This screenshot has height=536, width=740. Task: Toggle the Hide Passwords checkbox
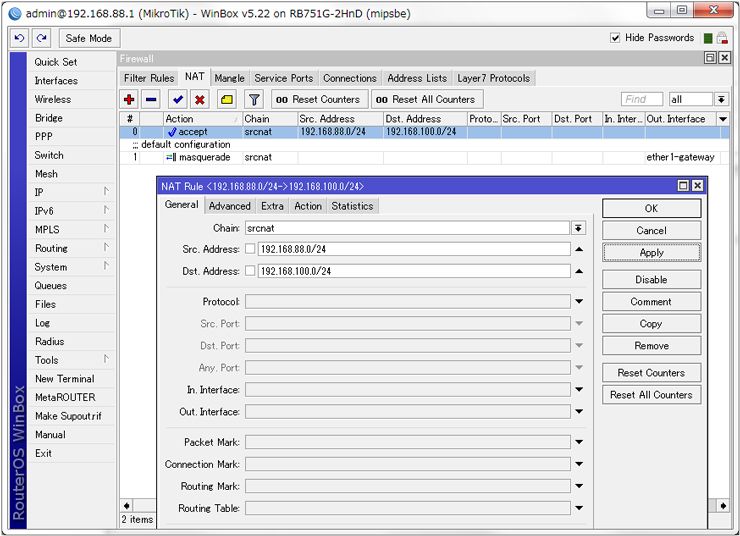(x=615, y=38)
